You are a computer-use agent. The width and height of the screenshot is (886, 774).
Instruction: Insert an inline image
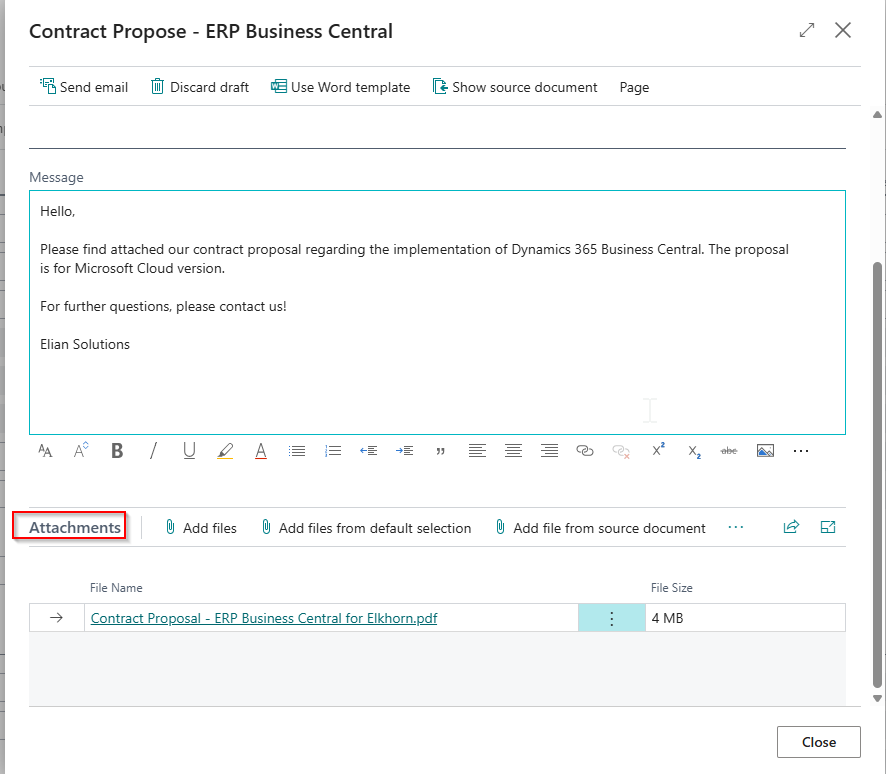pos(765,451)
